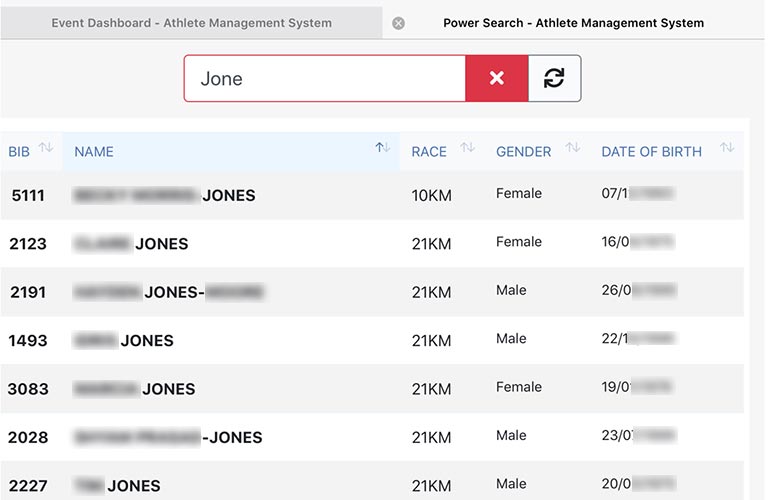Clear the search with the red X button
This screenshot has height=500, width=770.
point(496,78)
